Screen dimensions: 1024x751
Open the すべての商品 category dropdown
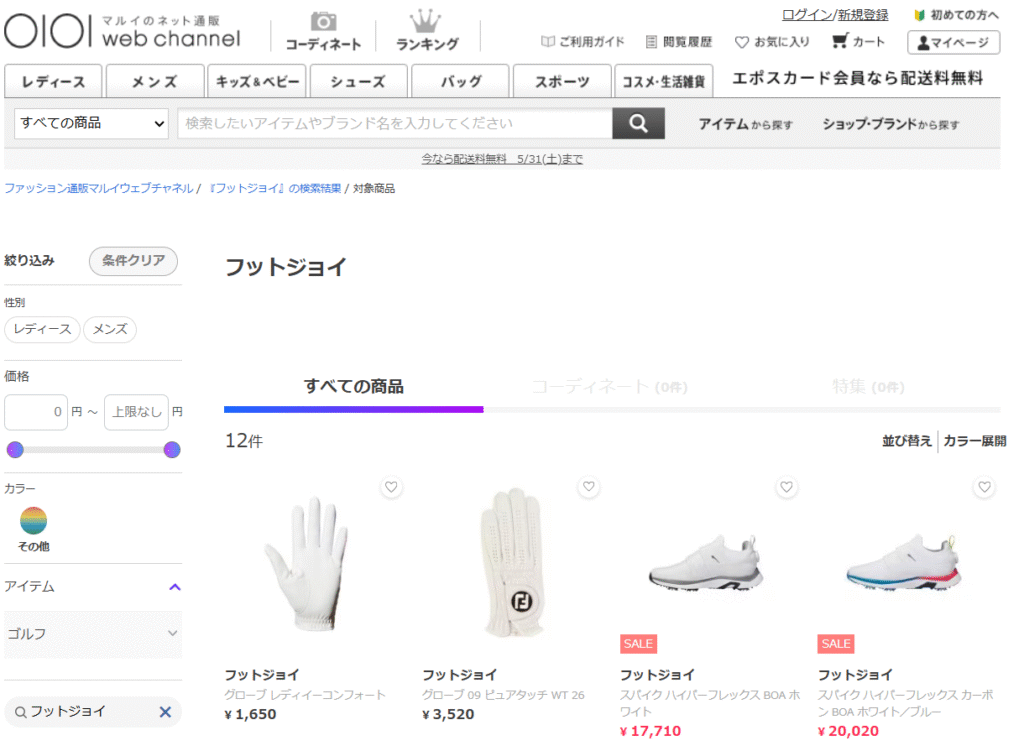click(91, 123)
